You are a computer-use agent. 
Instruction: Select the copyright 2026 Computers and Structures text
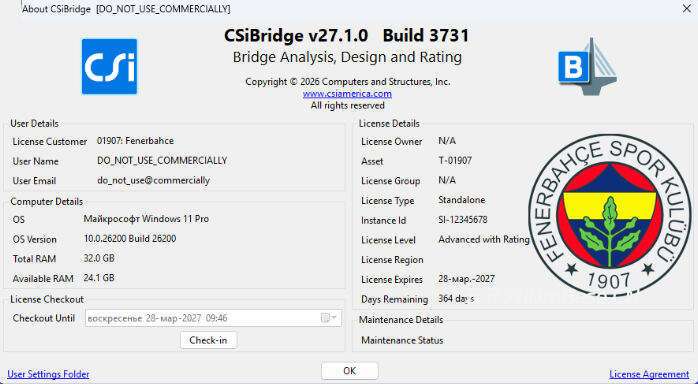tap(348, 82)
